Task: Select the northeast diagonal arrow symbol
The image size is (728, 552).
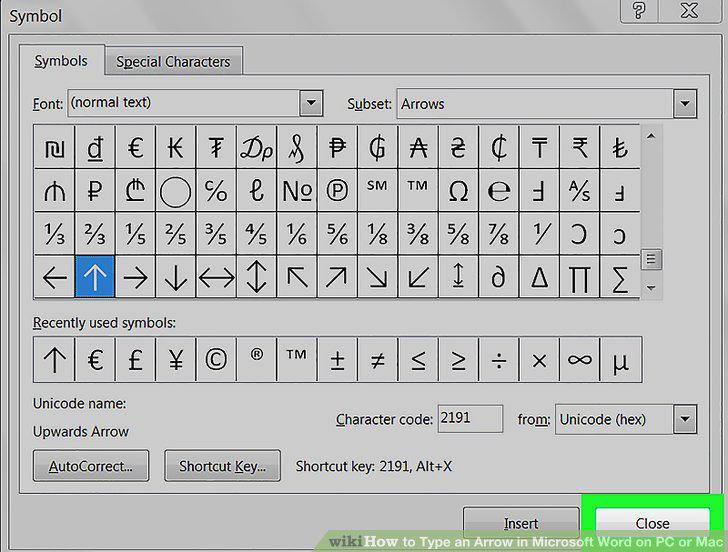Action: point(337,277)
